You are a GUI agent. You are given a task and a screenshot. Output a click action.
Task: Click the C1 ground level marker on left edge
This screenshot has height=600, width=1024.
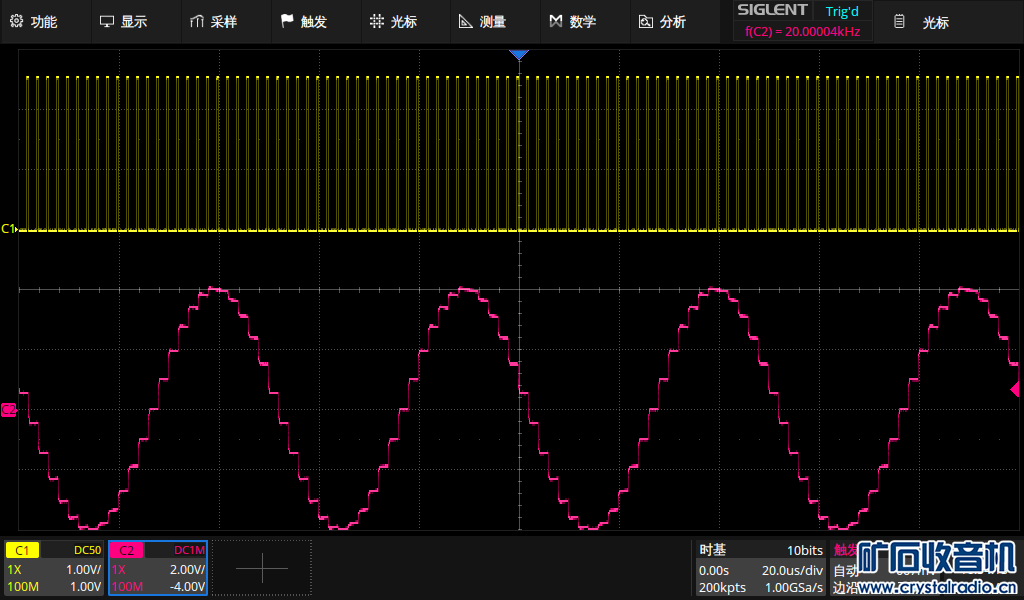coord(8,229)
